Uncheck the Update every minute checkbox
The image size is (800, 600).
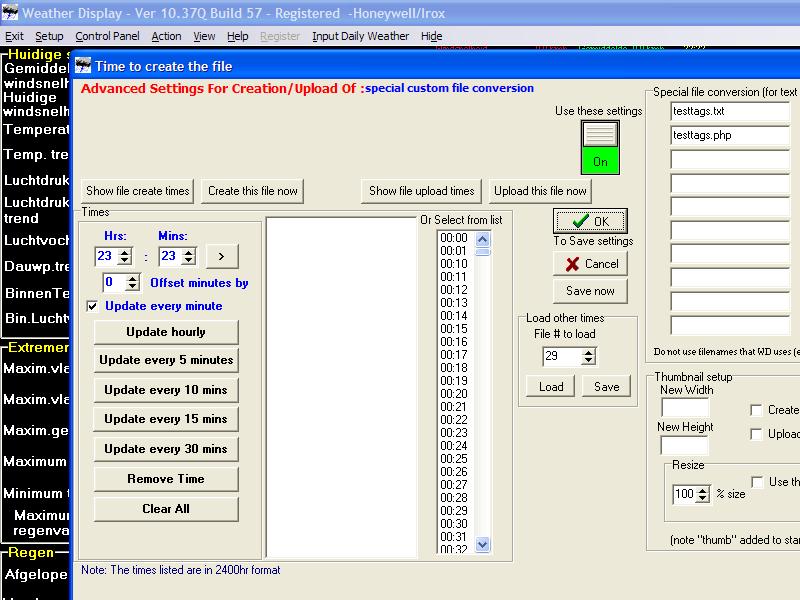[92, 306]
